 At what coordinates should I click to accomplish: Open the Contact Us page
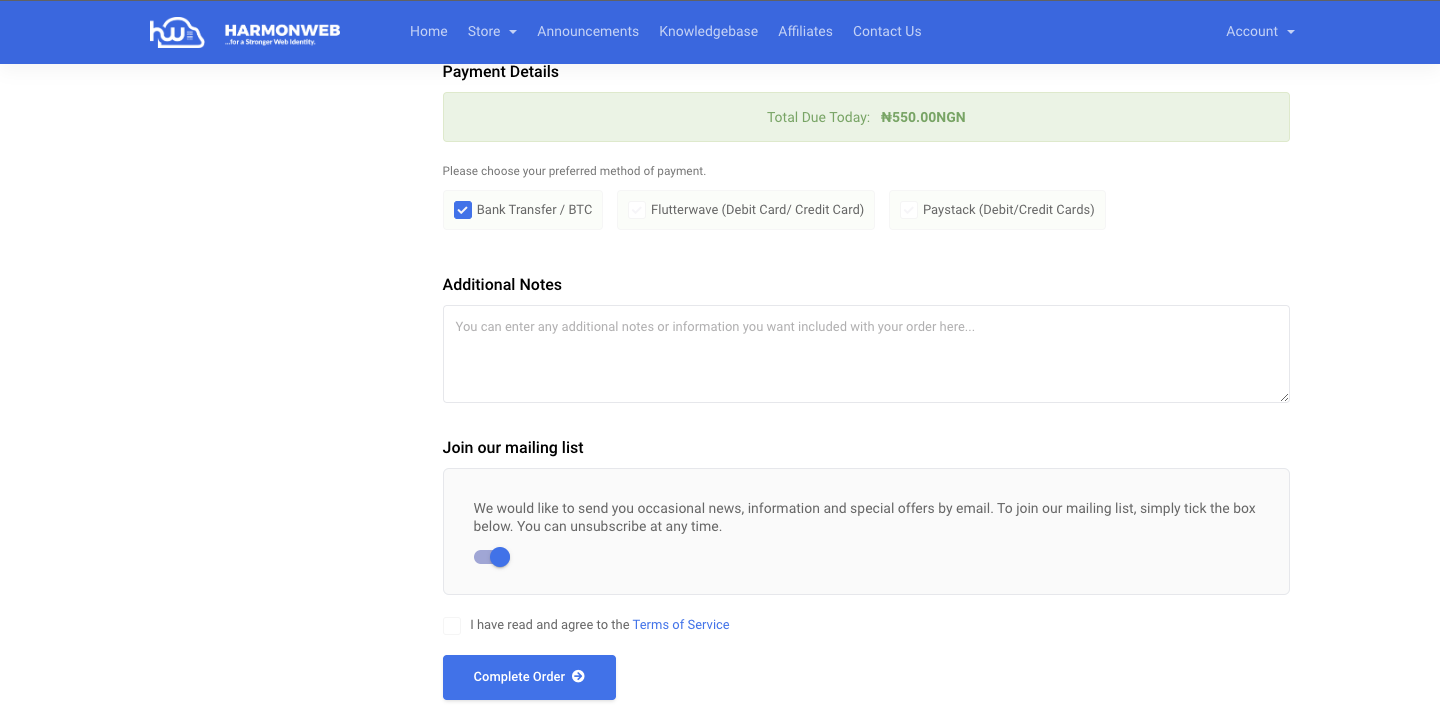tap(886, 31)
